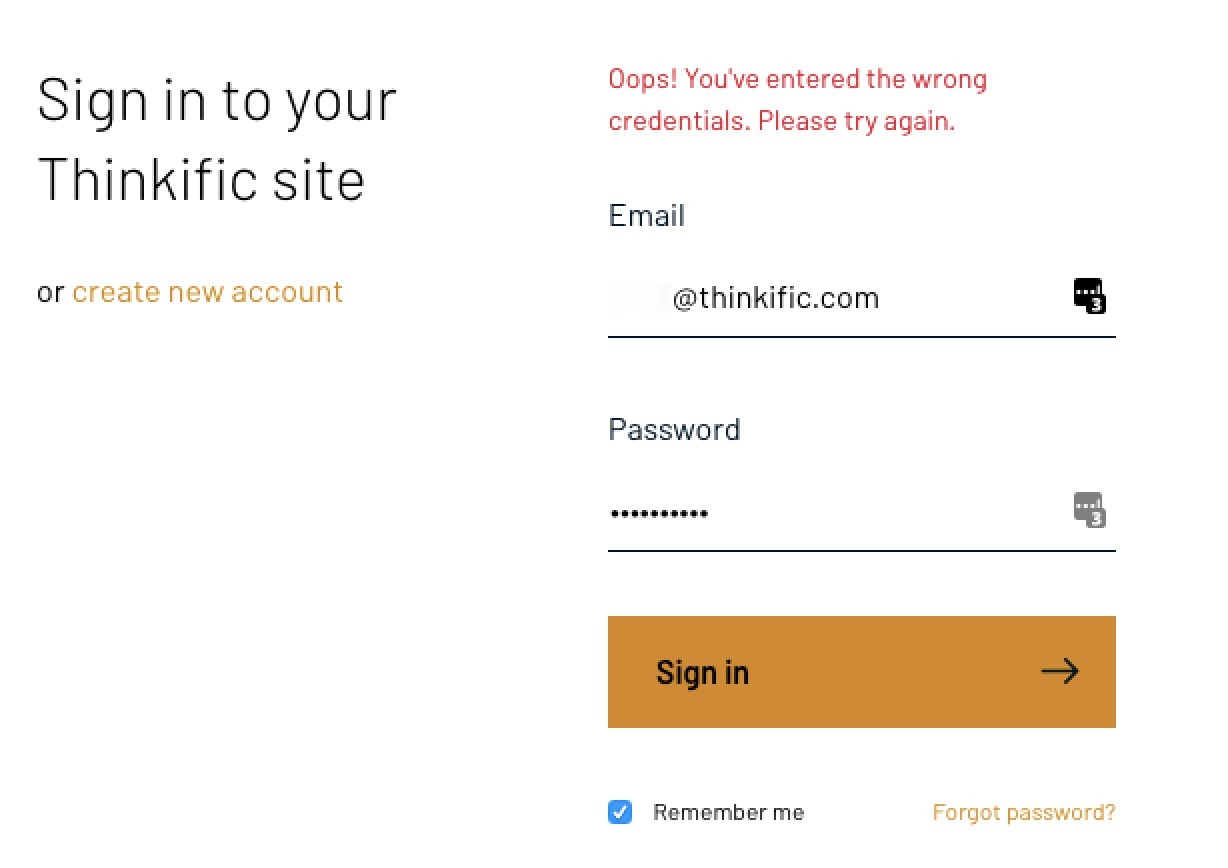Toggle Remember me via its label text

(728, 812)
